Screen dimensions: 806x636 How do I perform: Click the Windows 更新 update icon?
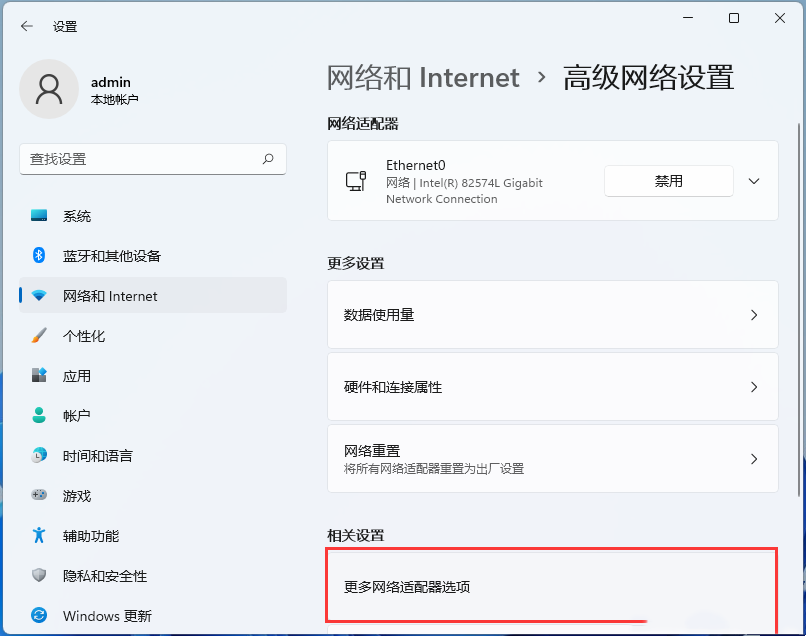[38, 616]
